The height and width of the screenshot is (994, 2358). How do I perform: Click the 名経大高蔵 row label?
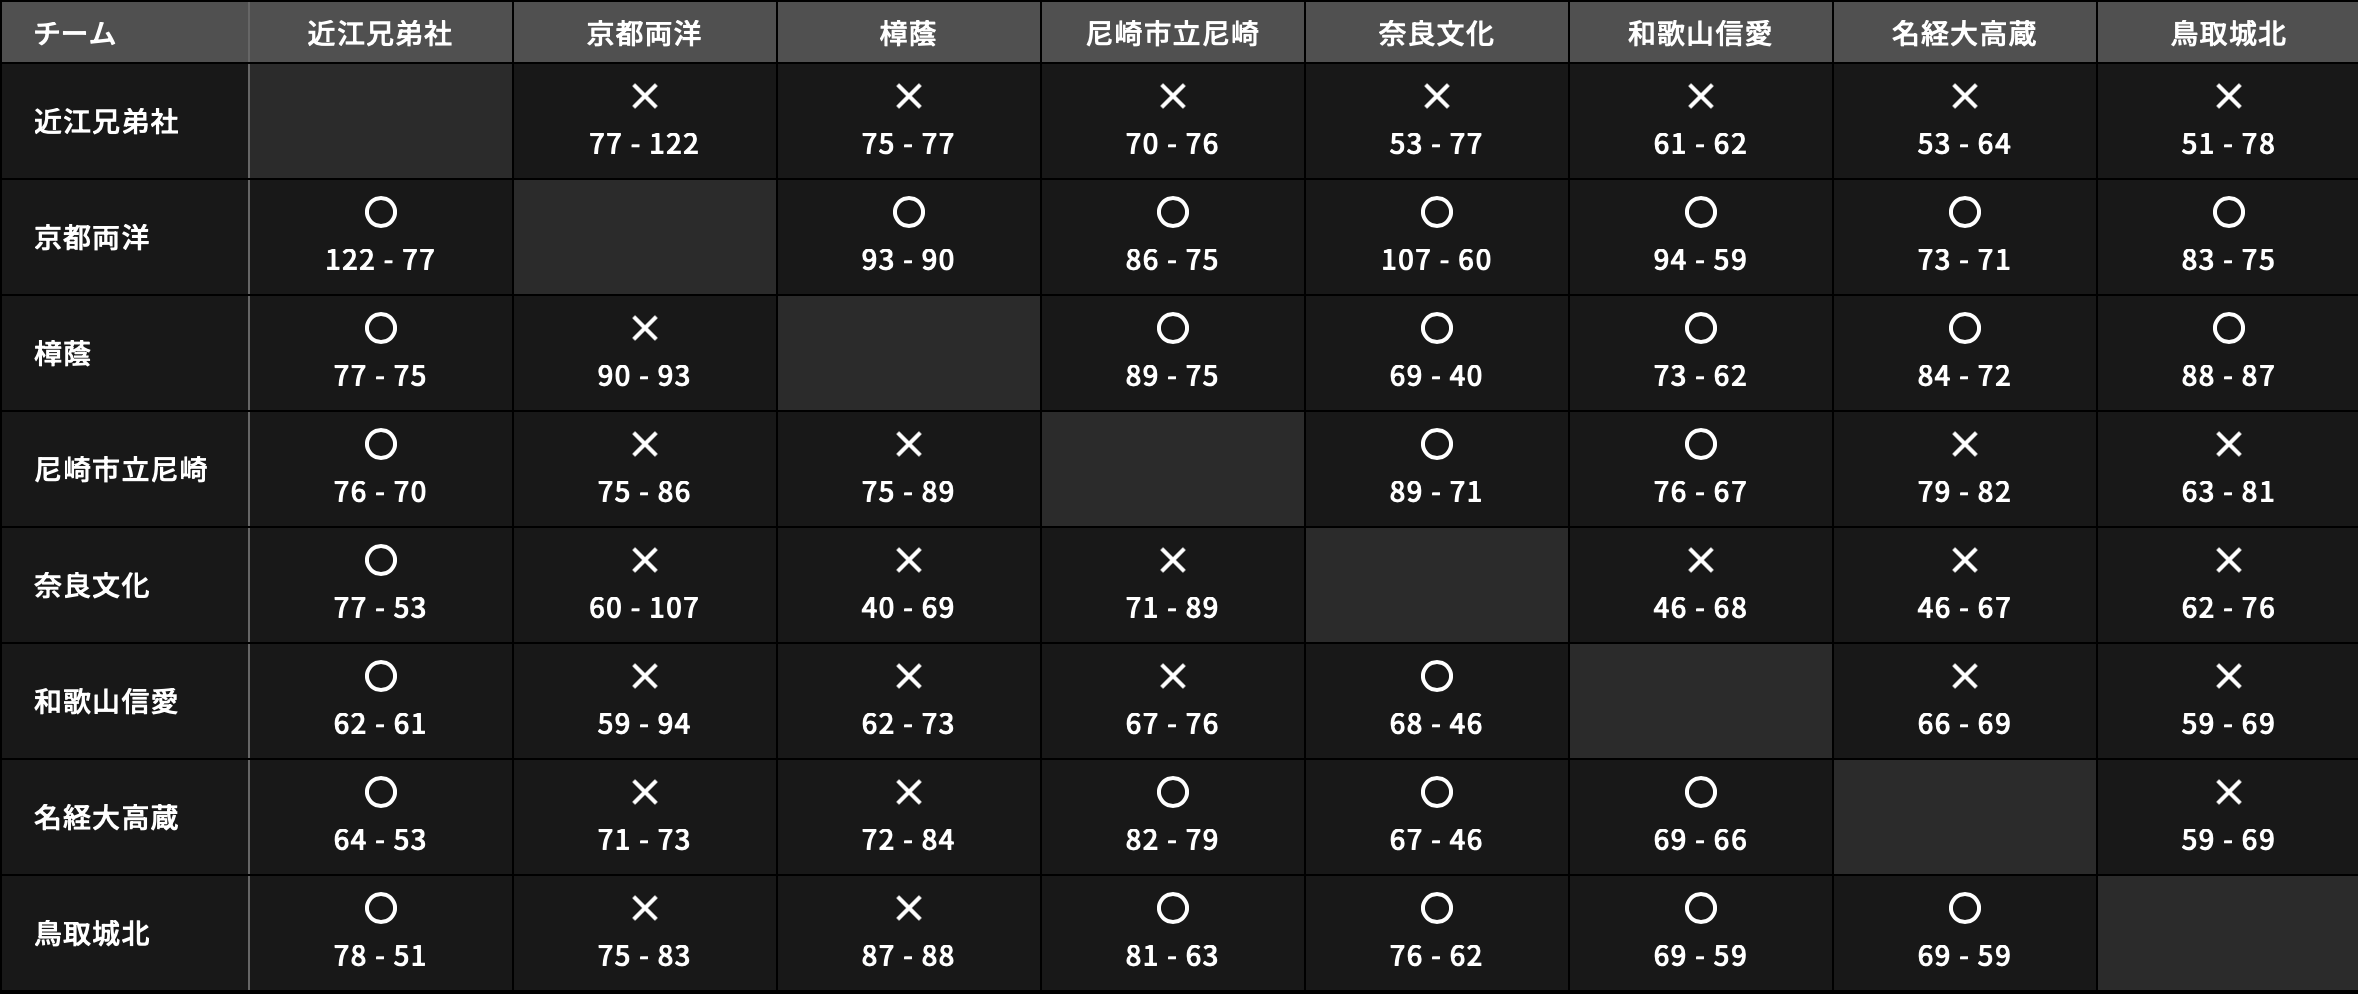[106, 818]
